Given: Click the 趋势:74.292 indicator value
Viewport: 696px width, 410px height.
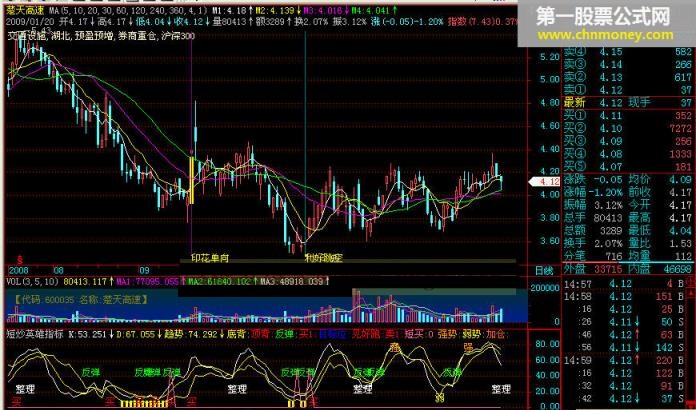Looking at the screenshot, I should point(193,334).
